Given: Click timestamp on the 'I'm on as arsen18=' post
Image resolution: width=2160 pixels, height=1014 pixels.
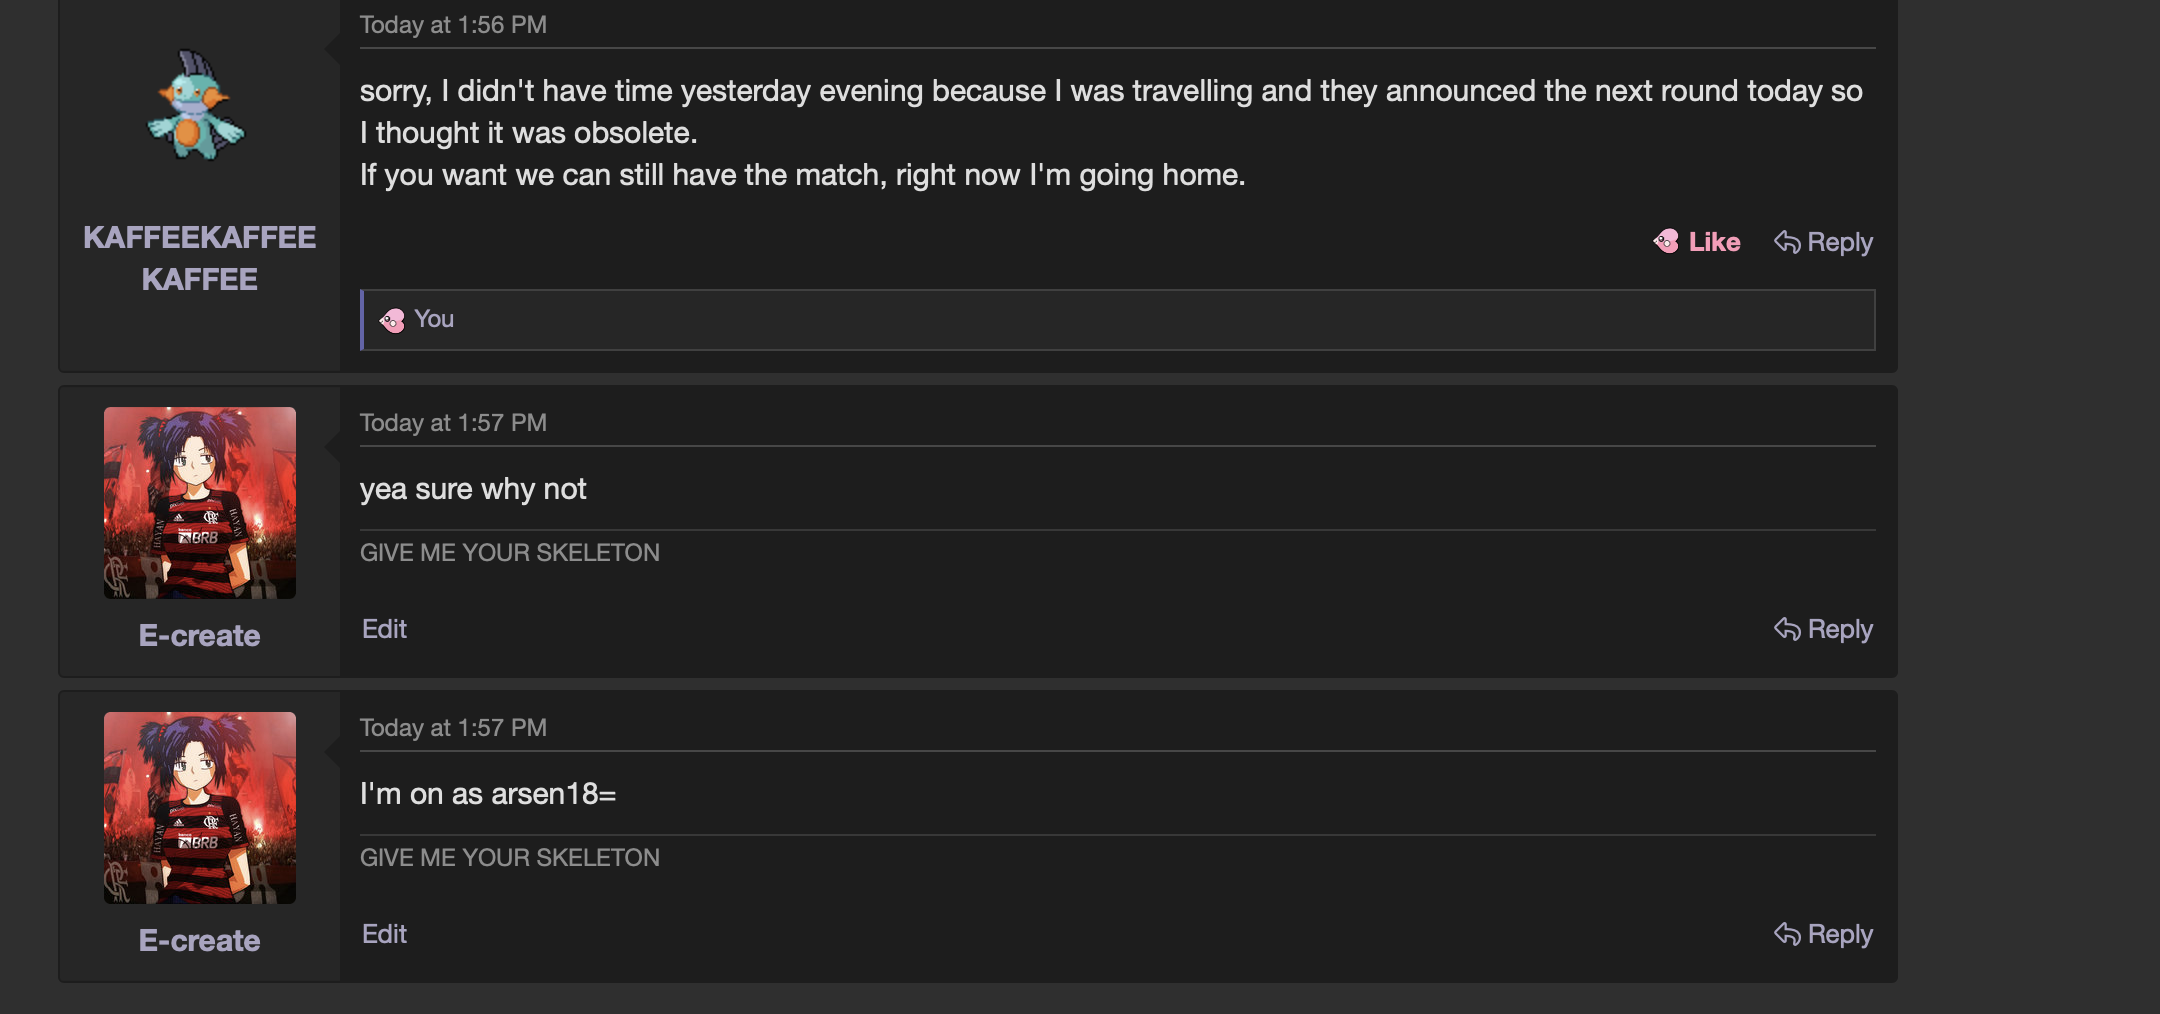Looking at the screenshot, I should (453, 728).
